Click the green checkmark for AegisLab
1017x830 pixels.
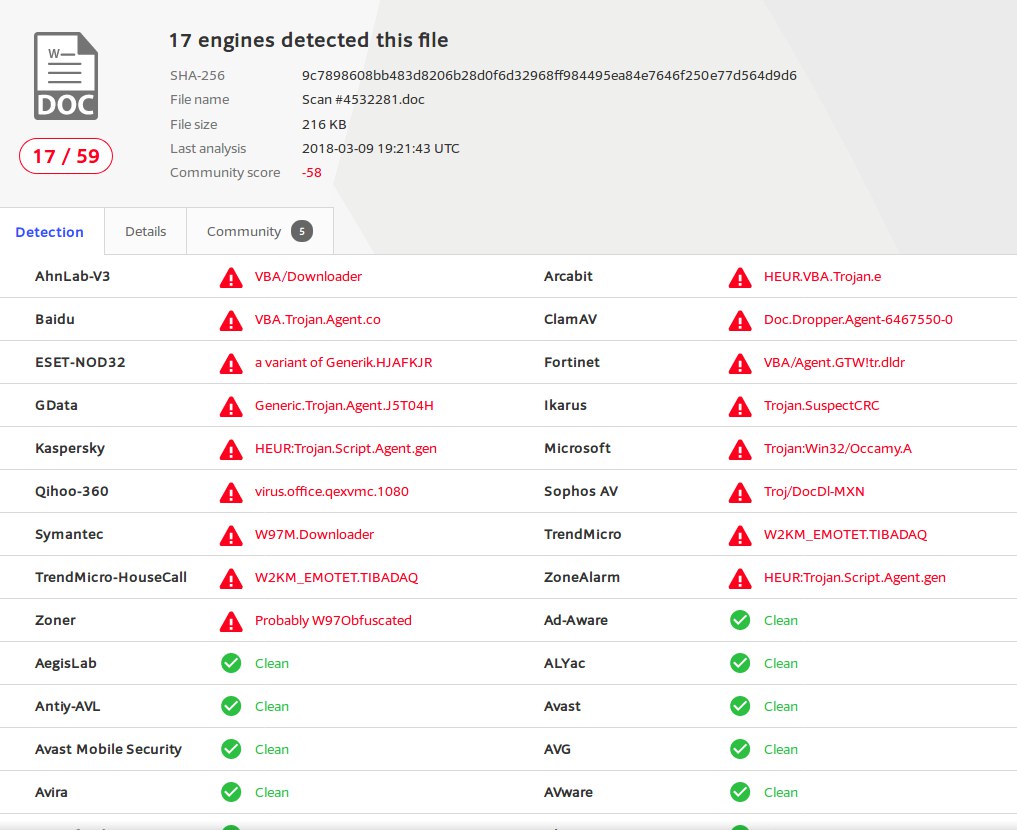[x=231, y=663]
